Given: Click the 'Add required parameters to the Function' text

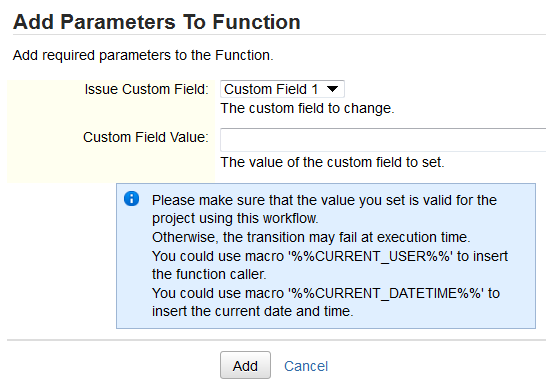Looking at the screenshot, I should click(x=143, y=55).
